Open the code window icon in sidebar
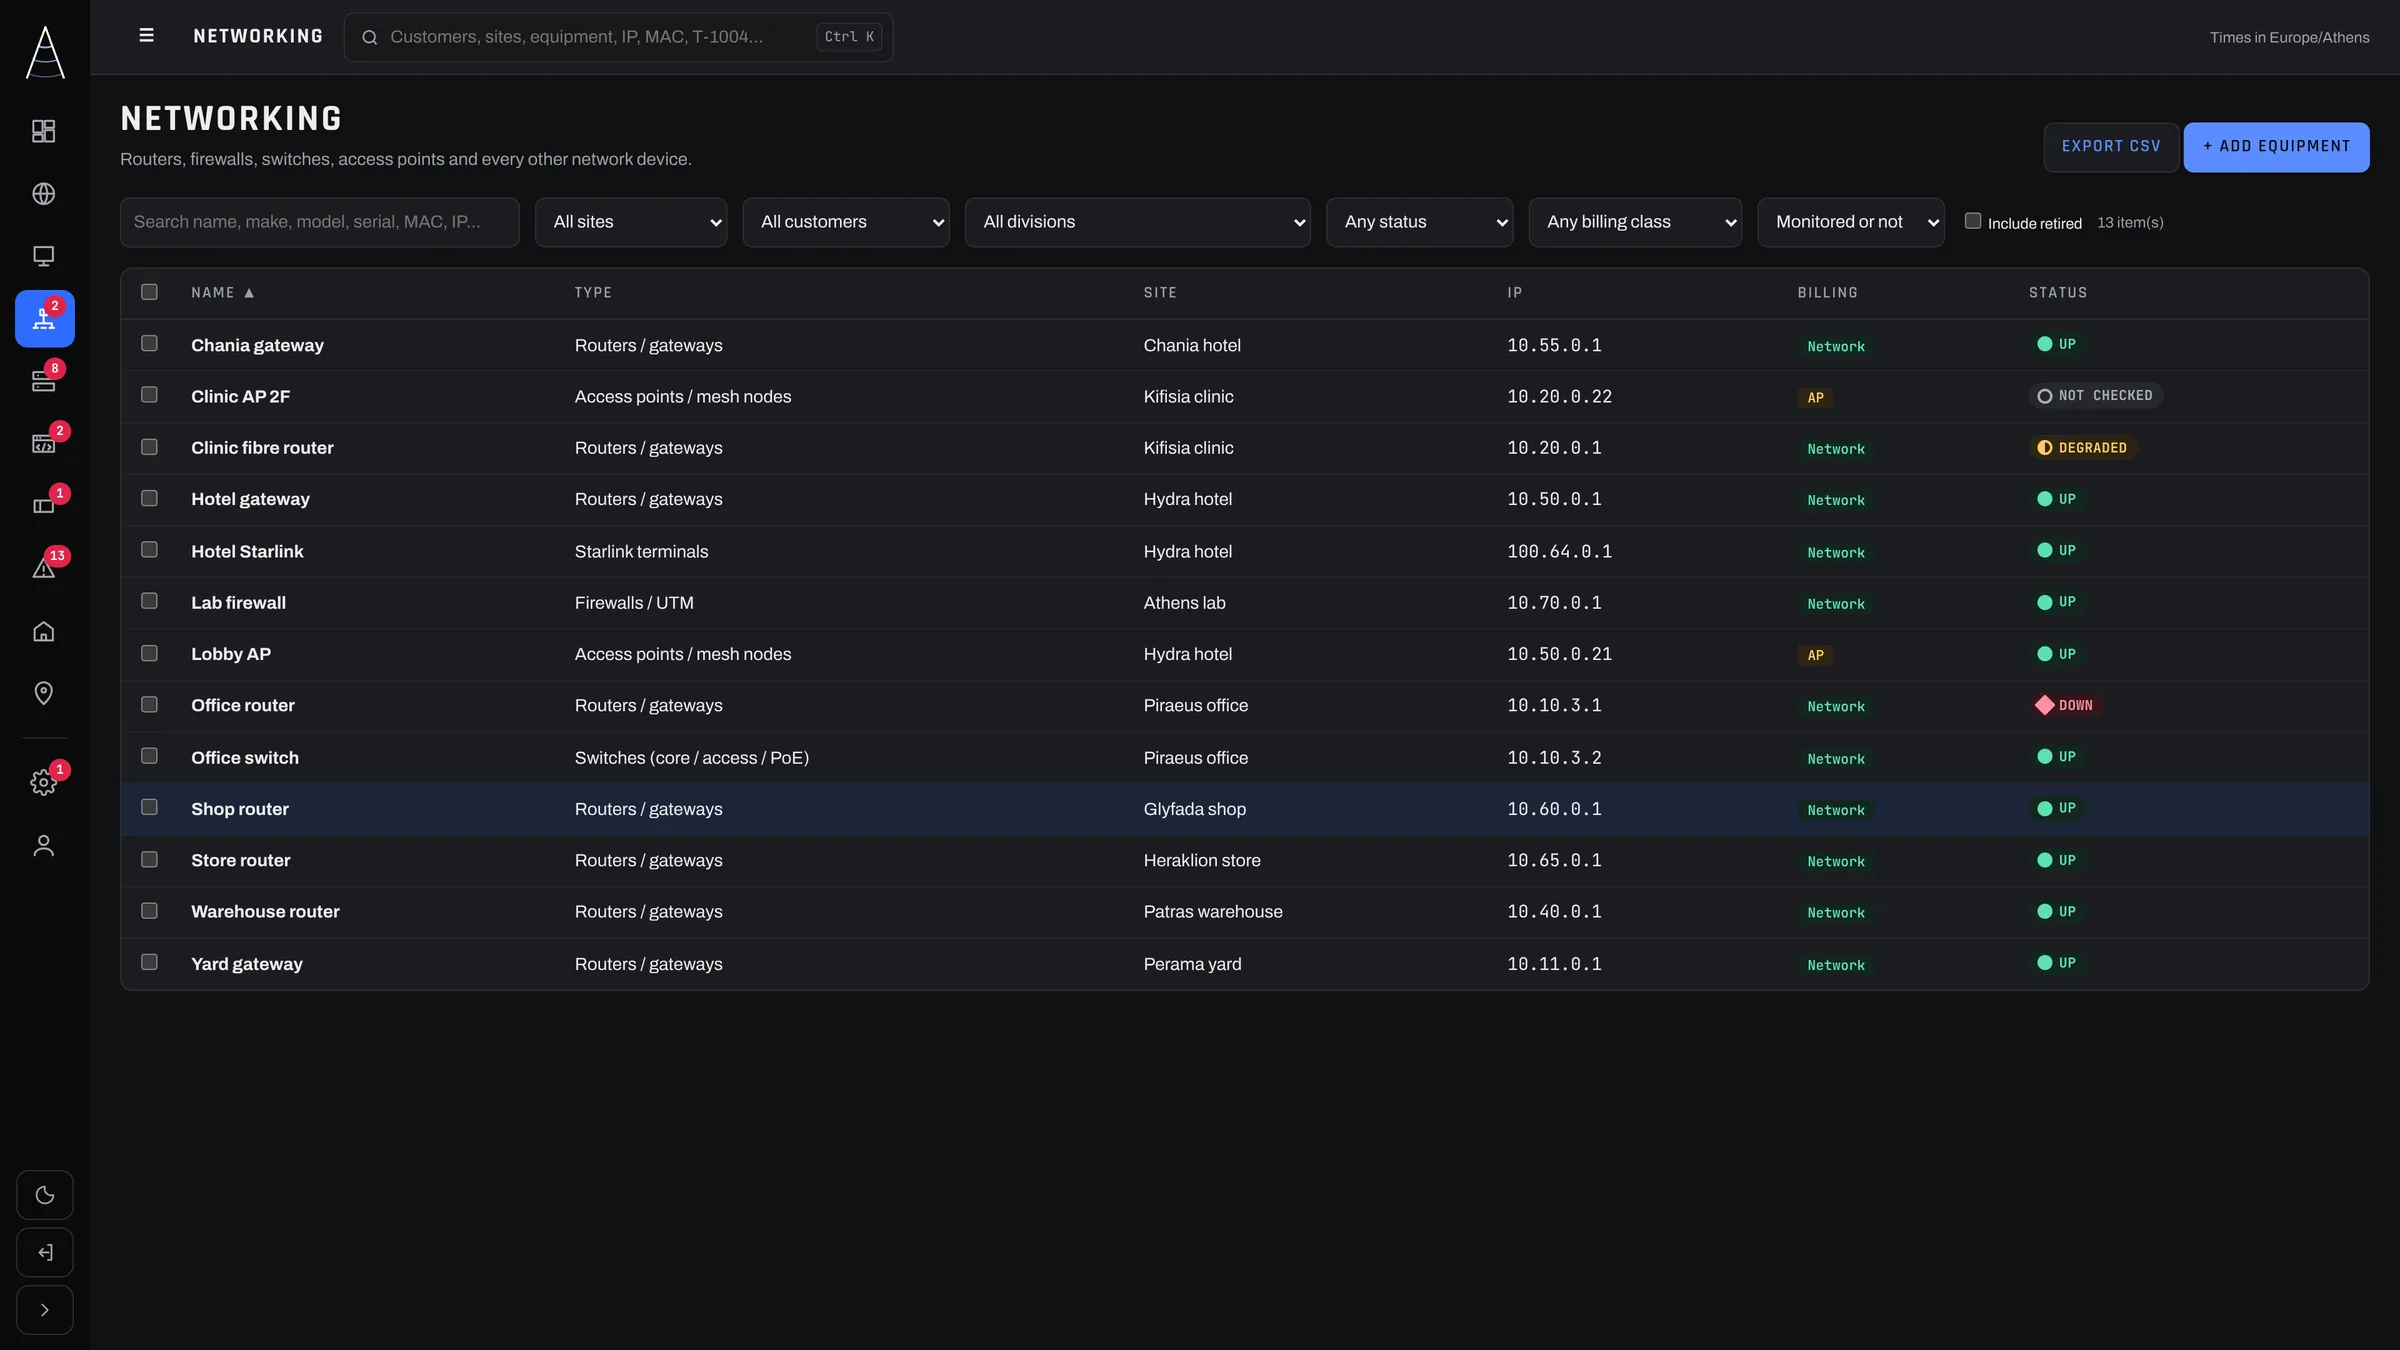 coord(44,443)
